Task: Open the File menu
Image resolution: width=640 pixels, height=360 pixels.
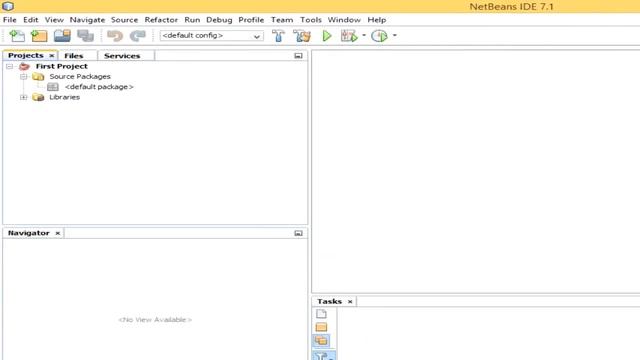Action: (x=10, y=20)
